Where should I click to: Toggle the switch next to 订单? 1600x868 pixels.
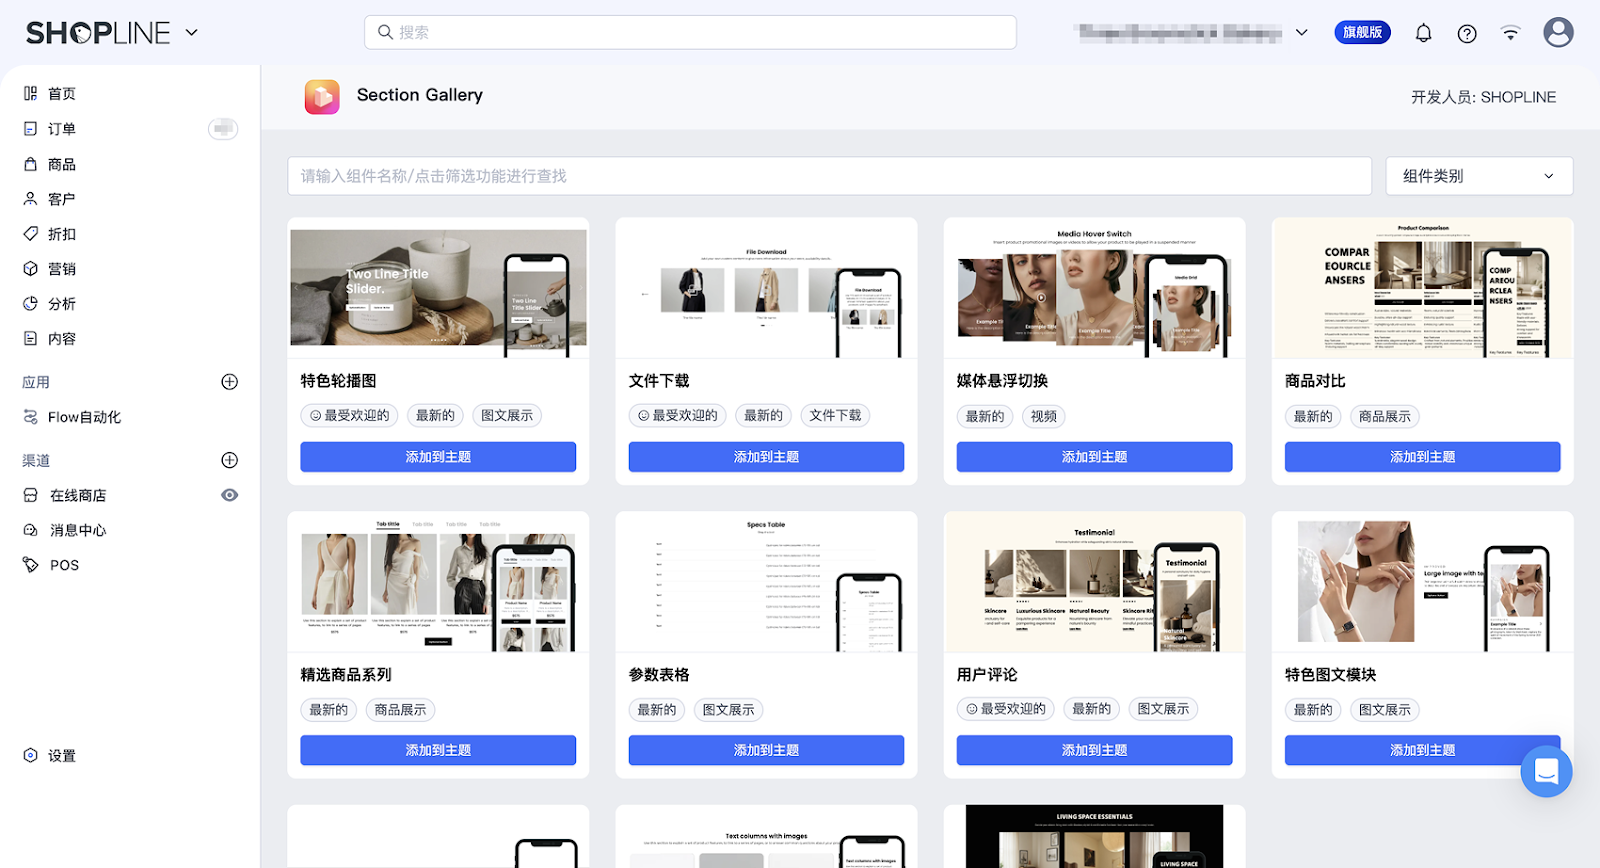(223, 128)
